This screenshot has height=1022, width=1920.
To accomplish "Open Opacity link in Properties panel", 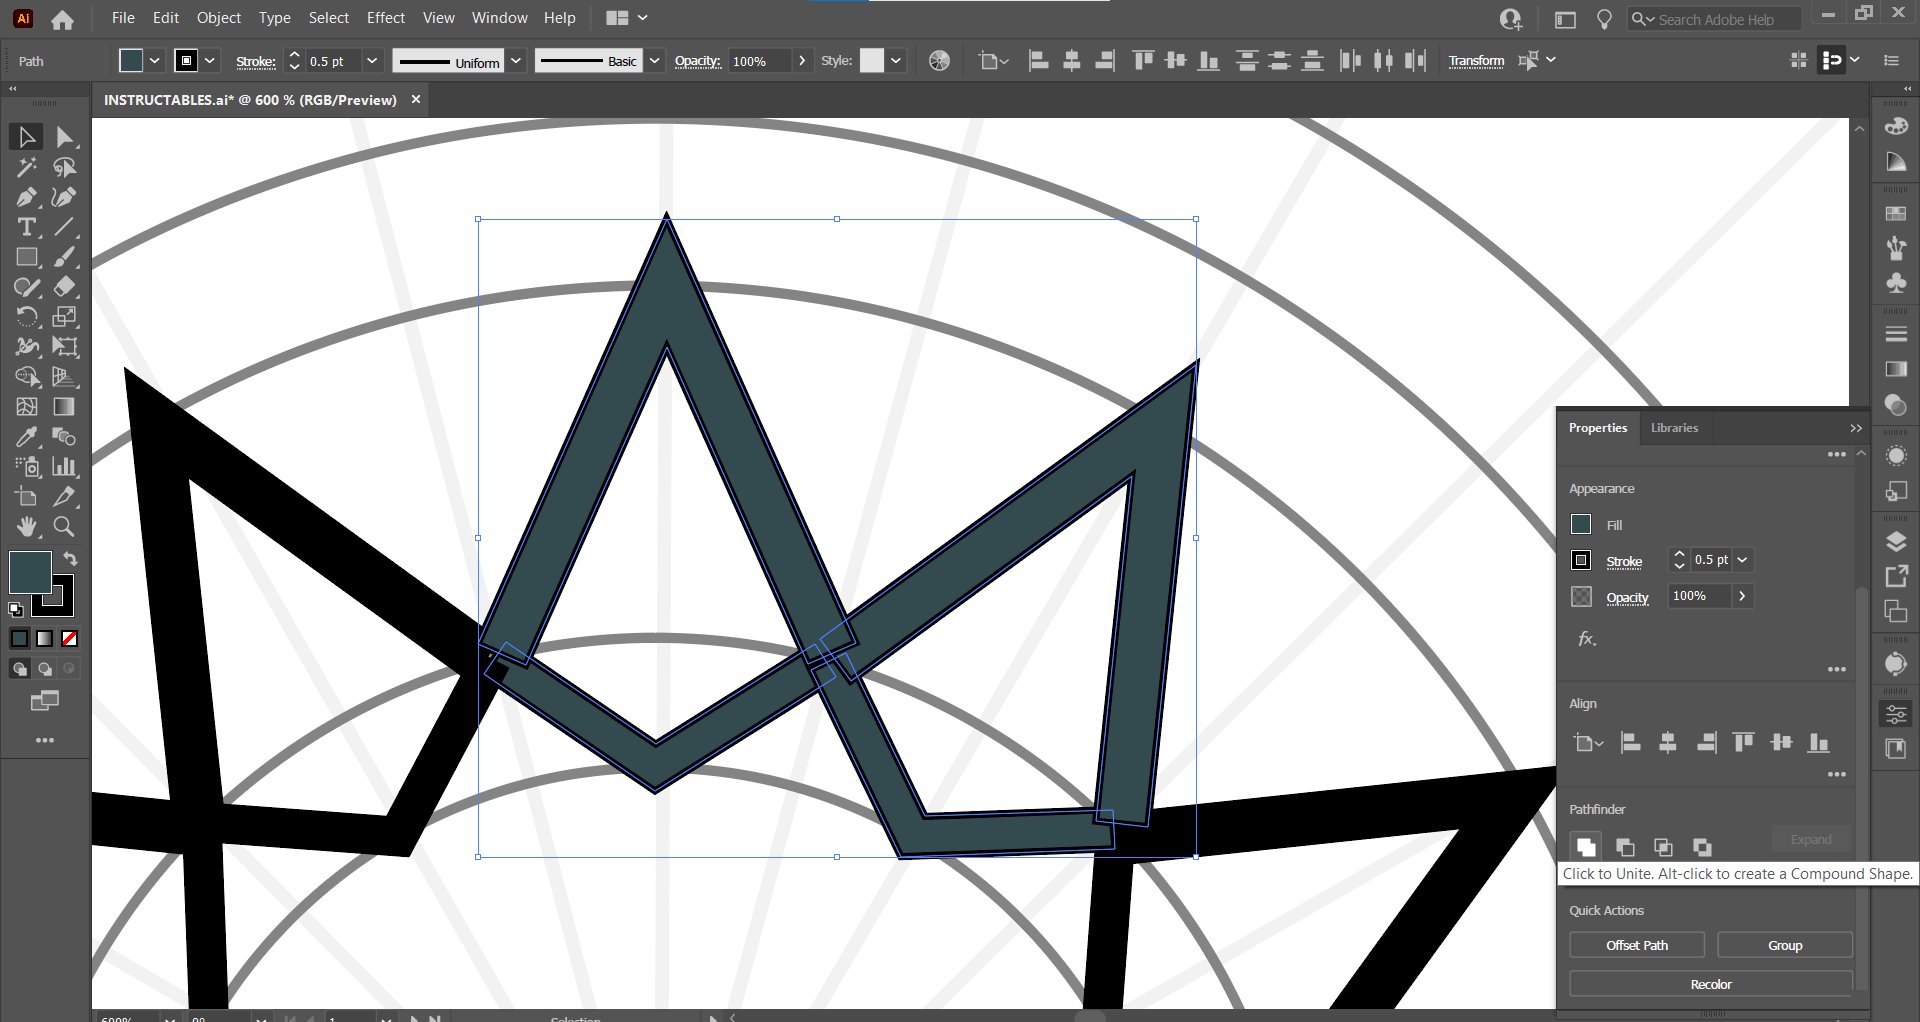I will pos(1627,597).
